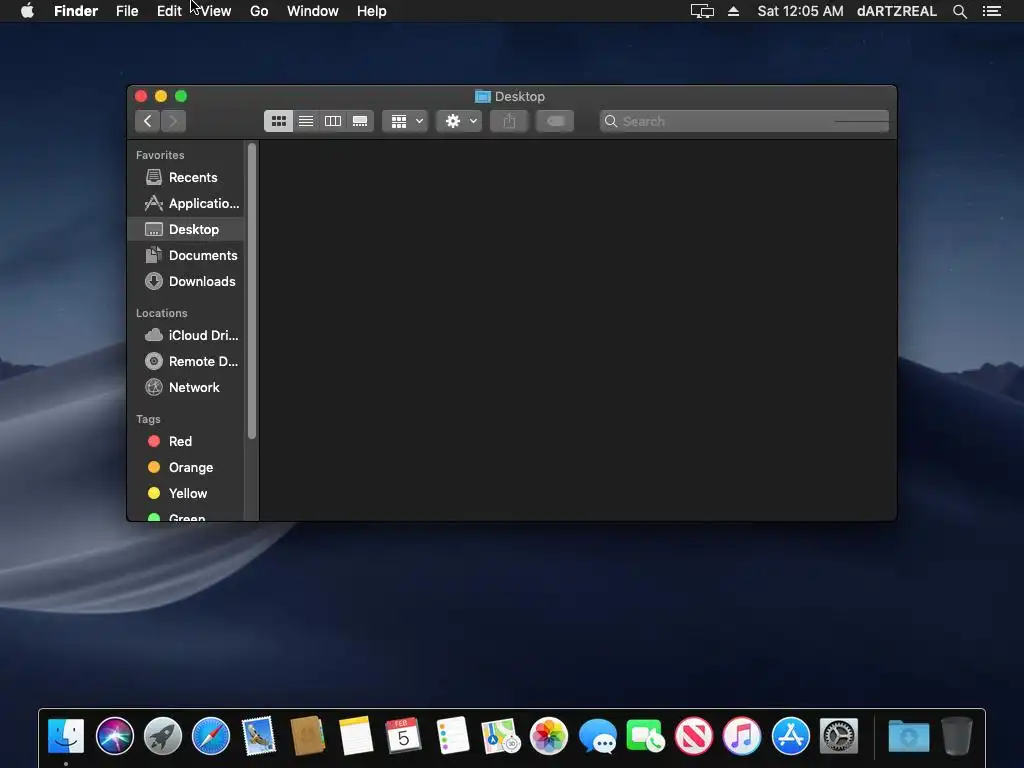Open the gear Action menu
Screen dimensions: 1024x768
tap(460, 121)
